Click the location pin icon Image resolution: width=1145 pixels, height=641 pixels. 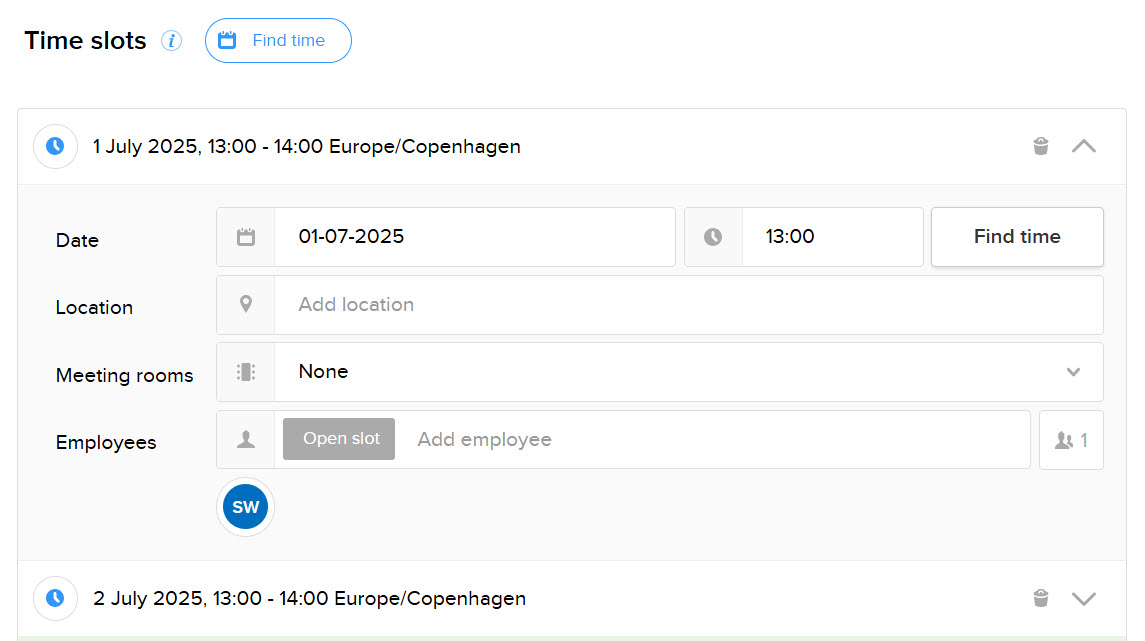(x=246, y=305)
